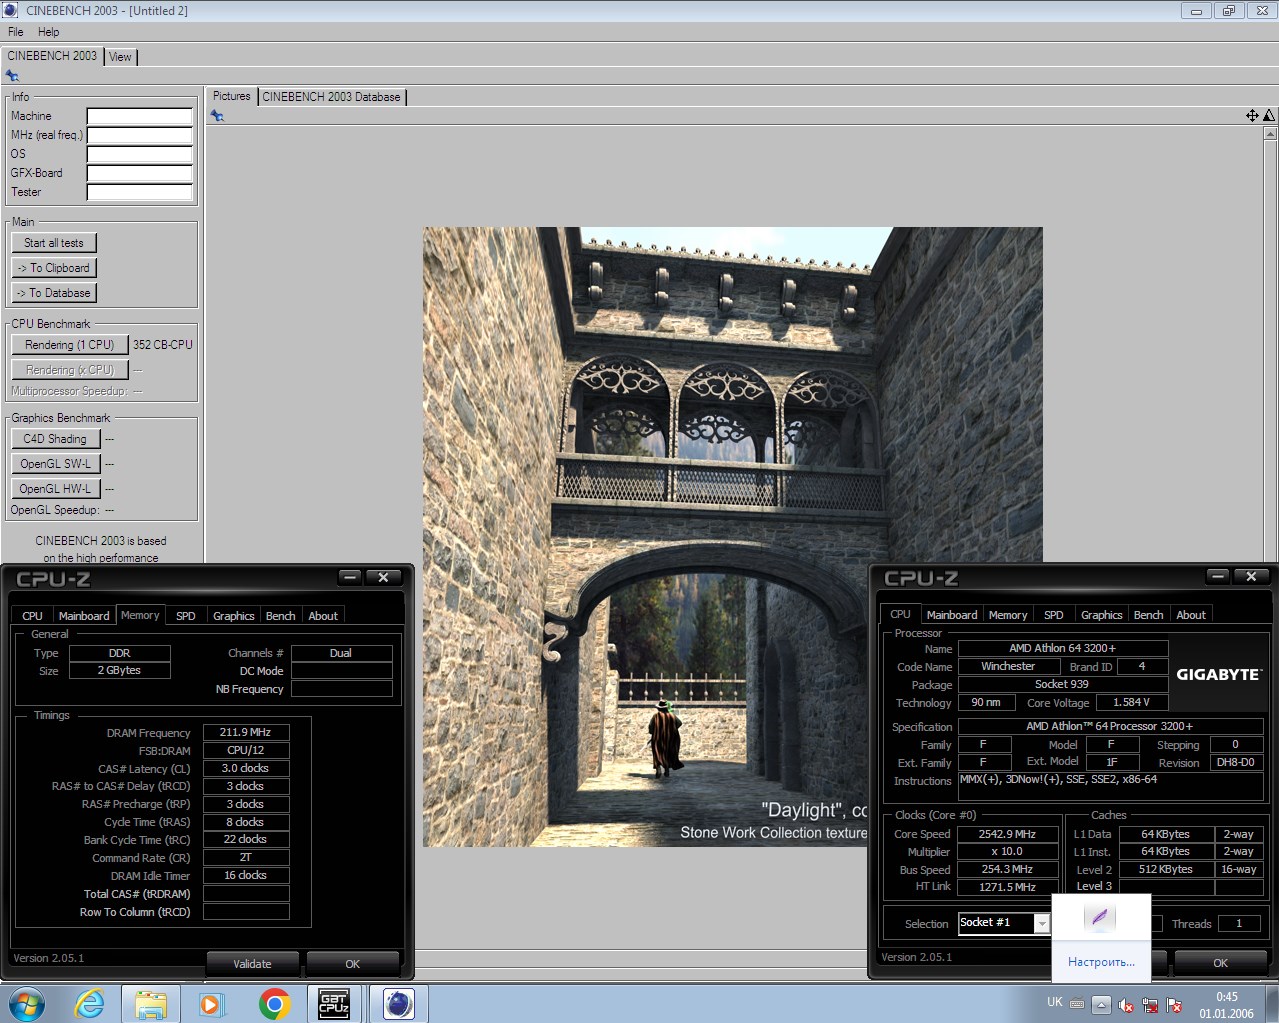Switch to CINEBENCH taskbar button
This screenshot has width=1279, height=1023.
(x=399, y=1003)
